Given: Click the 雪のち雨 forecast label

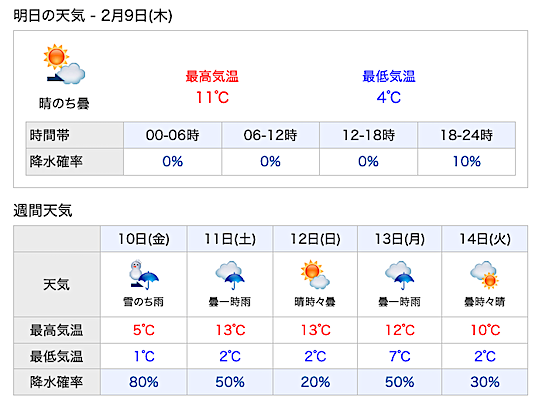Looking at the screenshot, I should [144, 302].
